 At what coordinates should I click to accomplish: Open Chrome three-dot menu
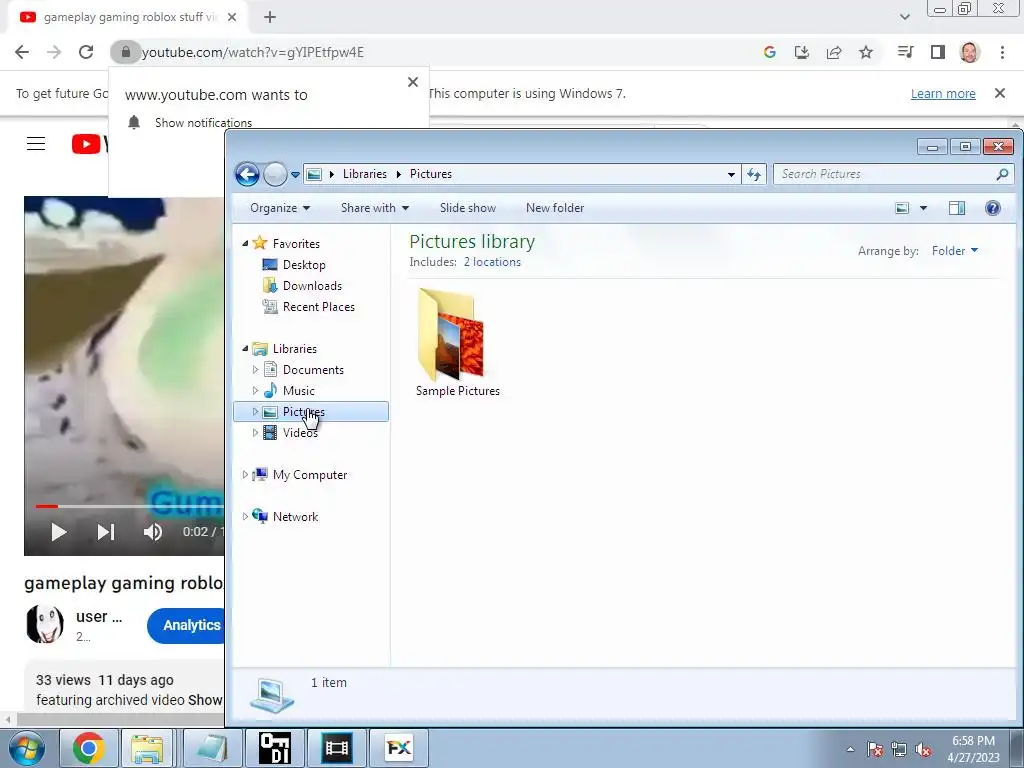tap(1002, 52)
